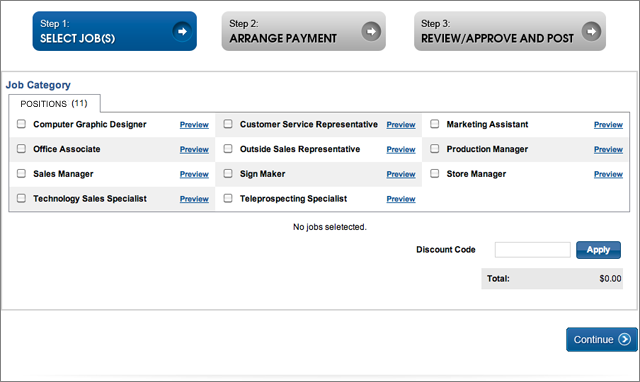Select the Sales Manager checkbox
The height and width of the screenshot is (382, 640).
21,173
